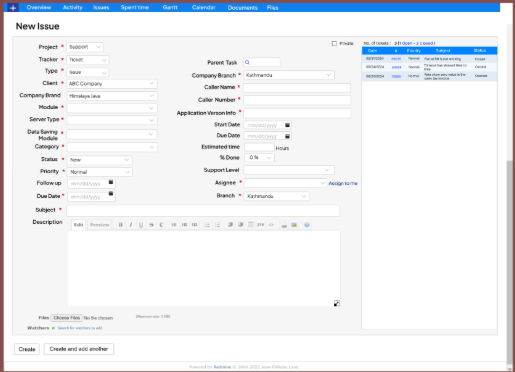515x372 pixels.
Task: Open the Gantt tab
Action: pos(170,7)
